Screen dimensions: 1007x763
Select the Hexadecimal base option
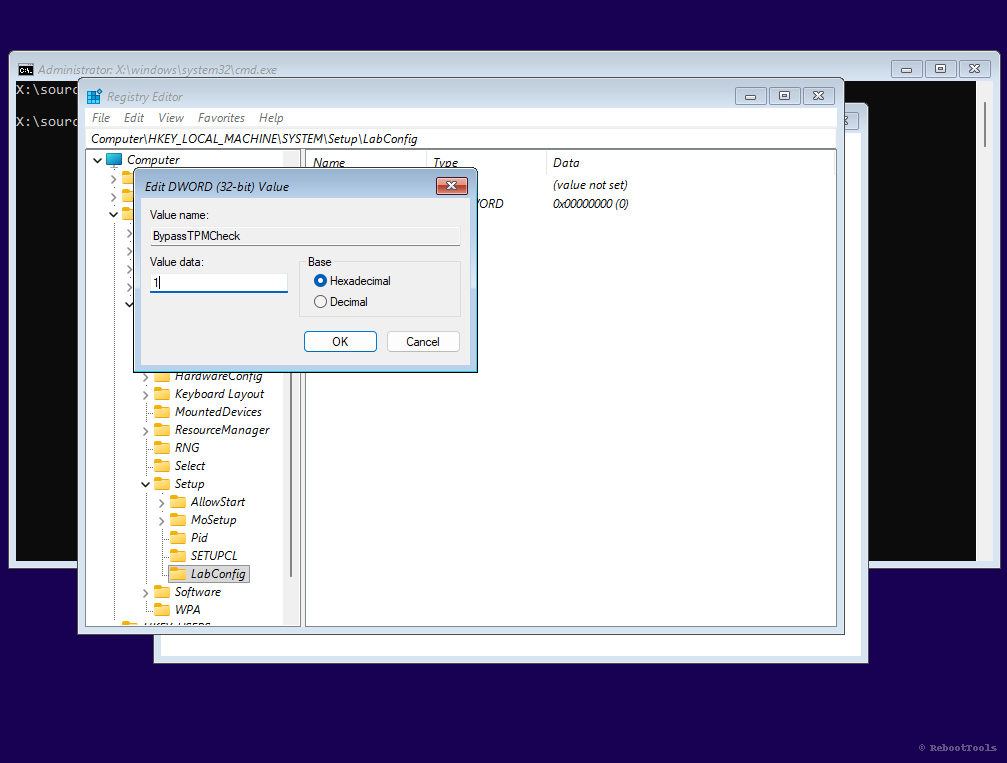(x=320, y=281)
